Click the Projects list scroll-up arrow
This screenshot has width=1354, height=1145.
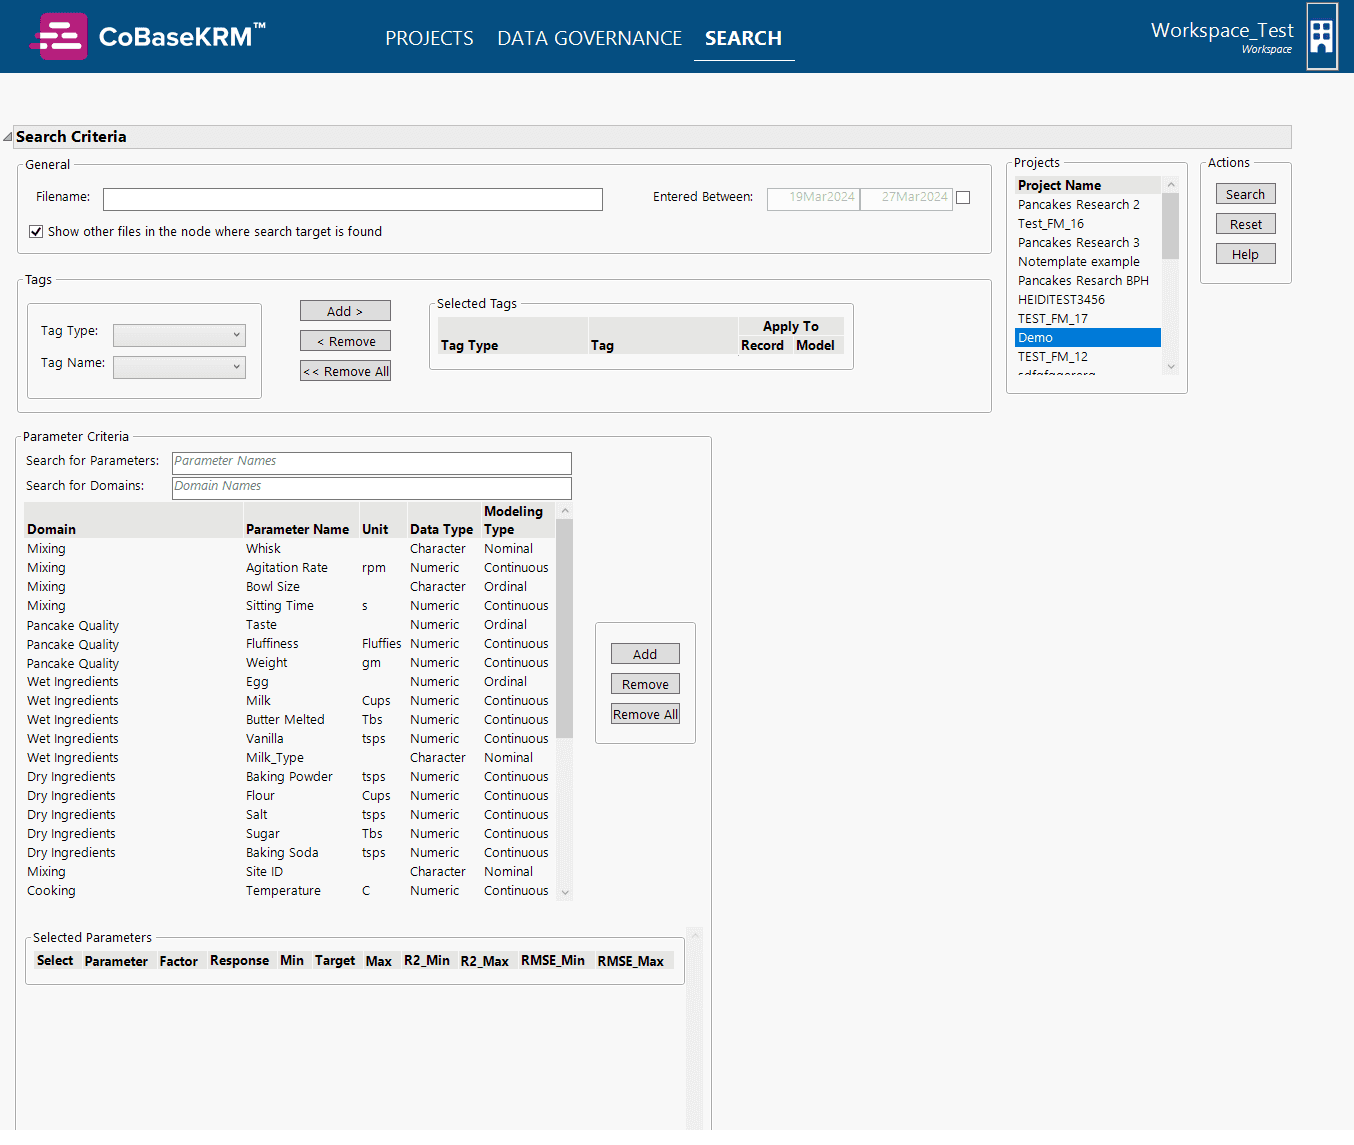tap(1171, 185)
